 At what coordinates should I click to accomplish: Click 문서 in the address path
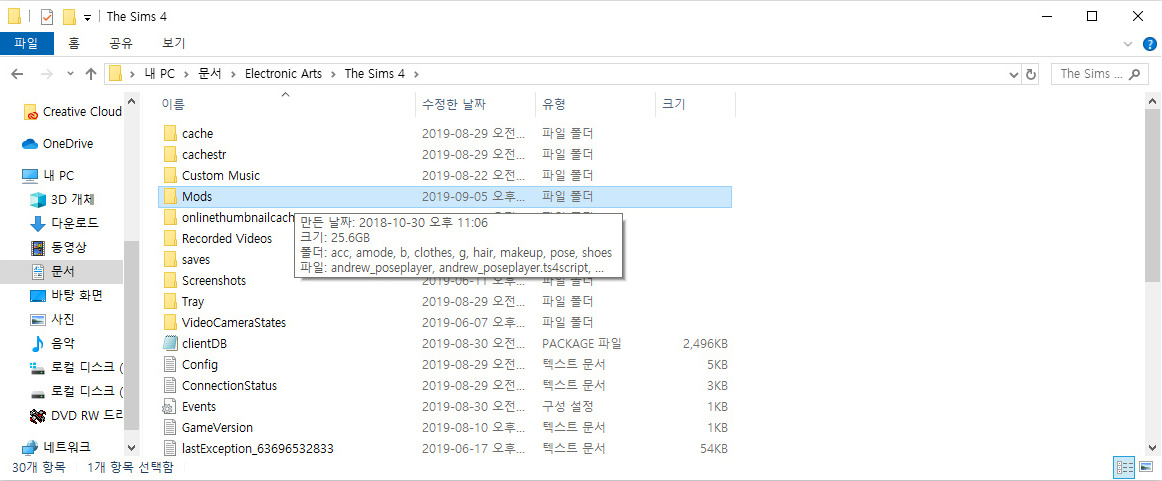click(x=210, y=74)
